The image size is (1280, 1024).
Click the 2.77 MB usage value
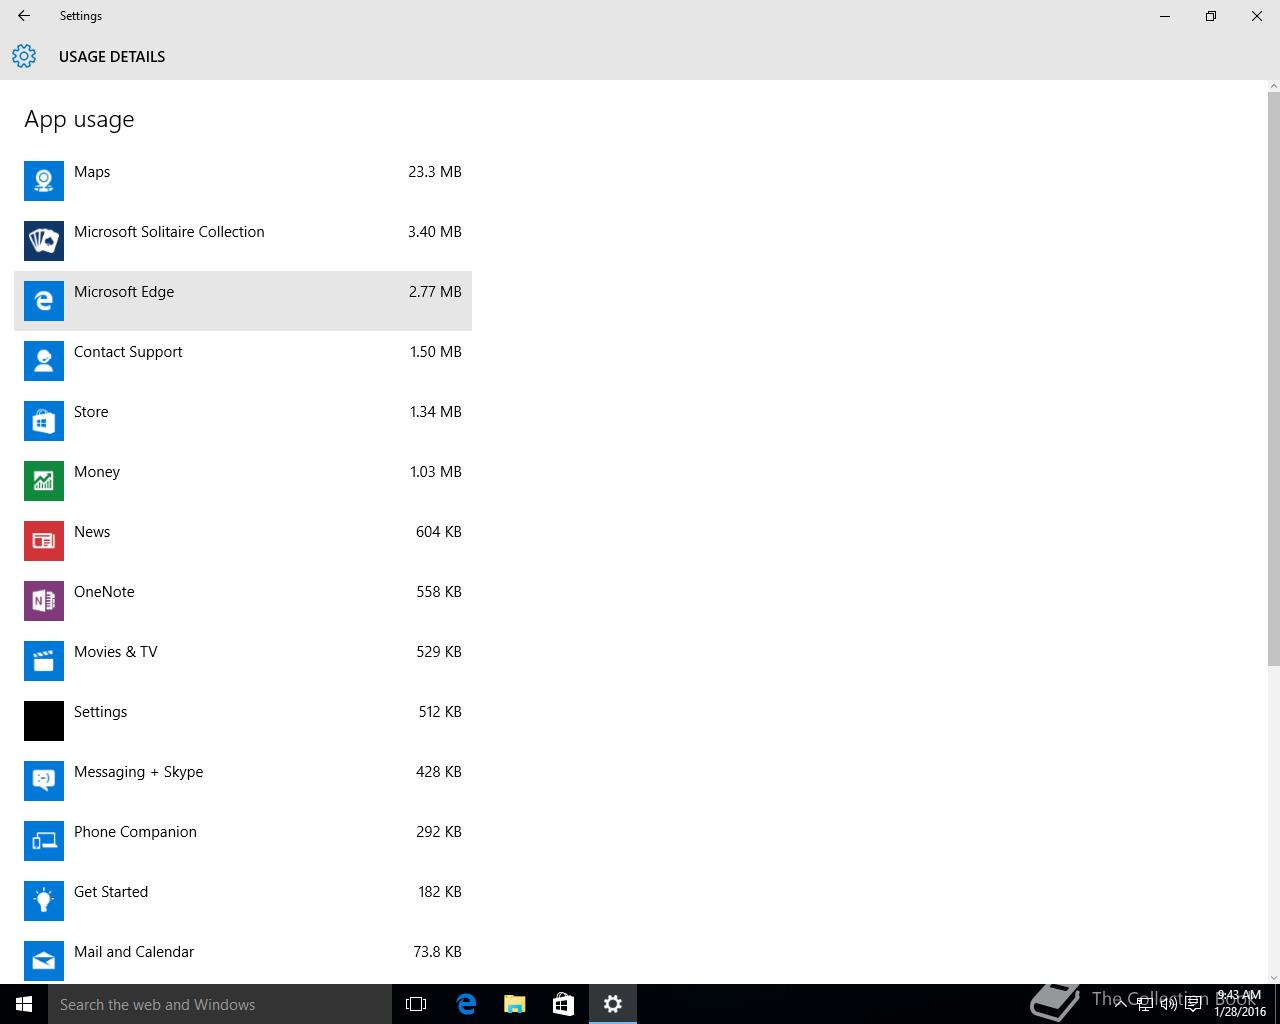[x=435, y=292]
